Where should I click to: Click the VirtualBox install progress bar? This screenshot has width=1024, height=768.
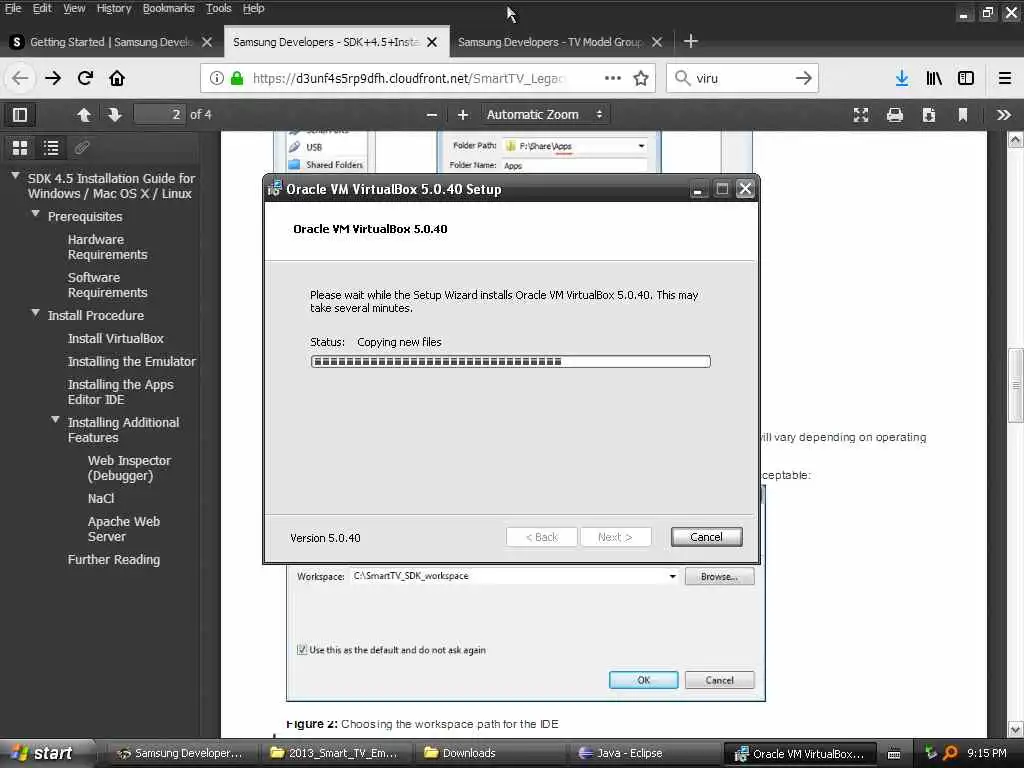click(x=511, y=361)
